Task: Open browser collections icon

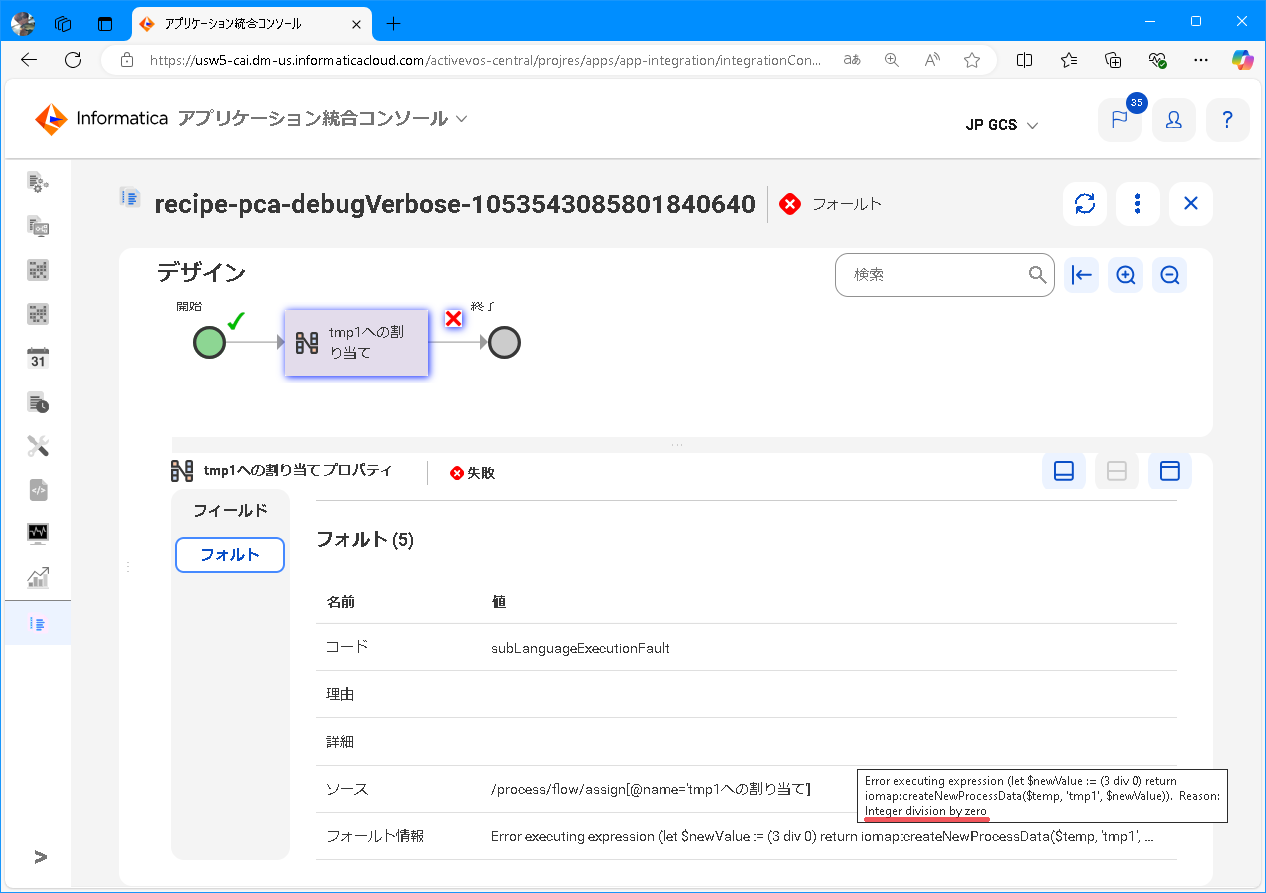Action: tap(1113, 60)
